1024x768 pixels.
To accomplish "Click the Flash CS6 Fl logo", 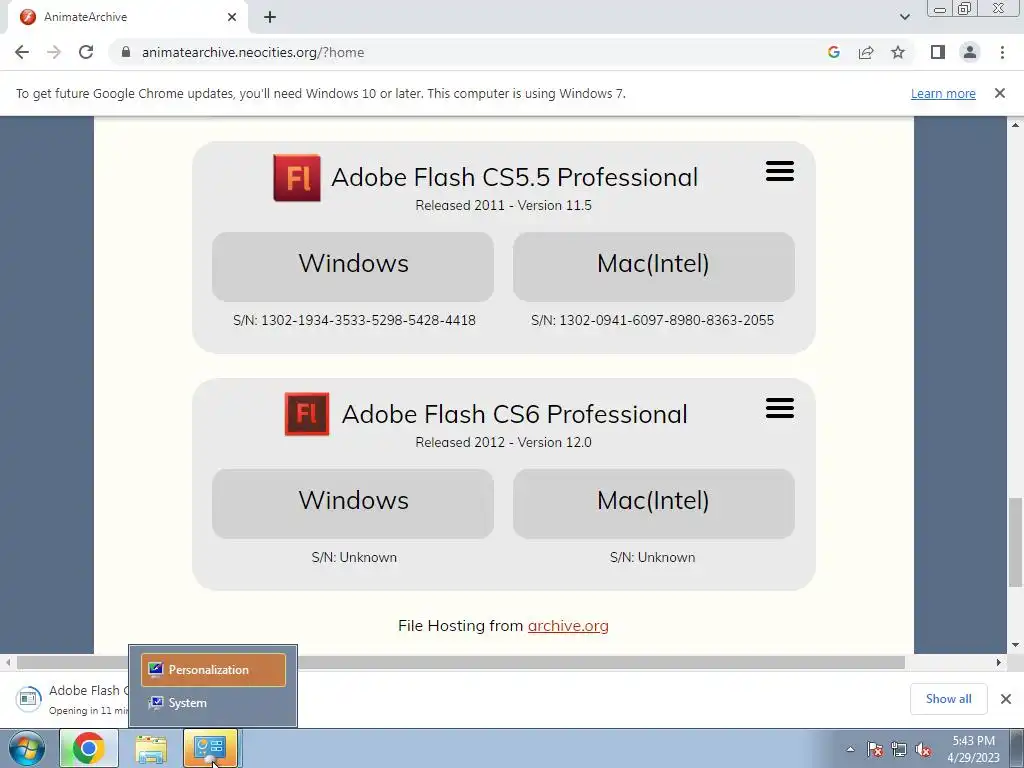I will (307, 414).
